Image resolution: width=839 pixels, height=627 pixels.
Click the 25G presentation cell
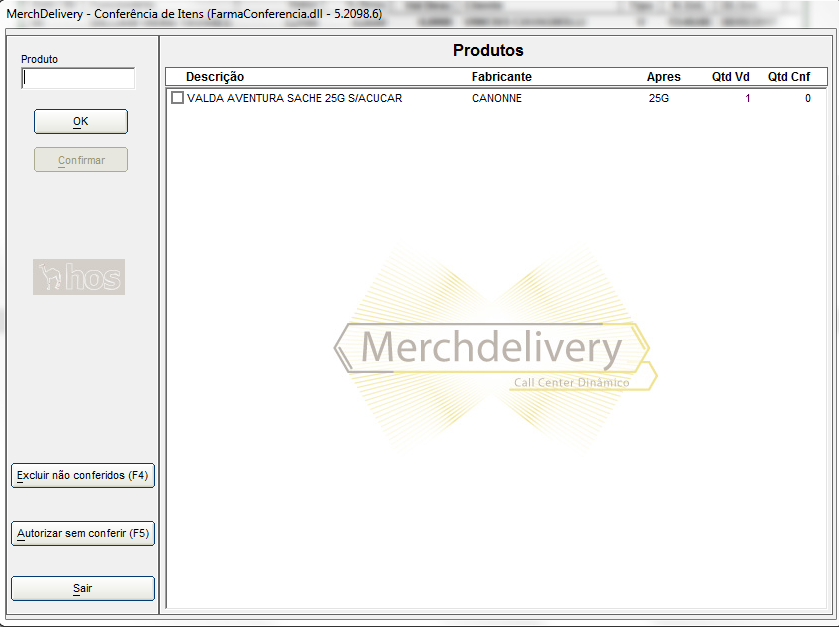[x=659, y=98]
